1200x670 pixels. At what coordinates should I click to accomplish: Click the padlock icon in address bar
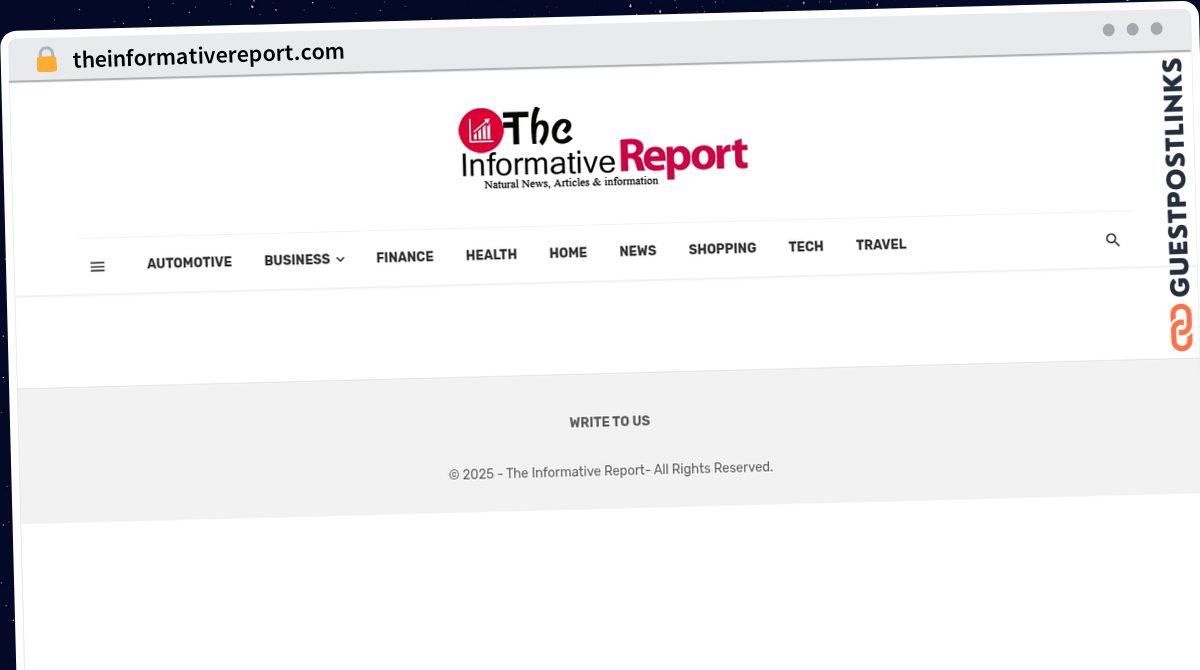click(x=47, y=60)
